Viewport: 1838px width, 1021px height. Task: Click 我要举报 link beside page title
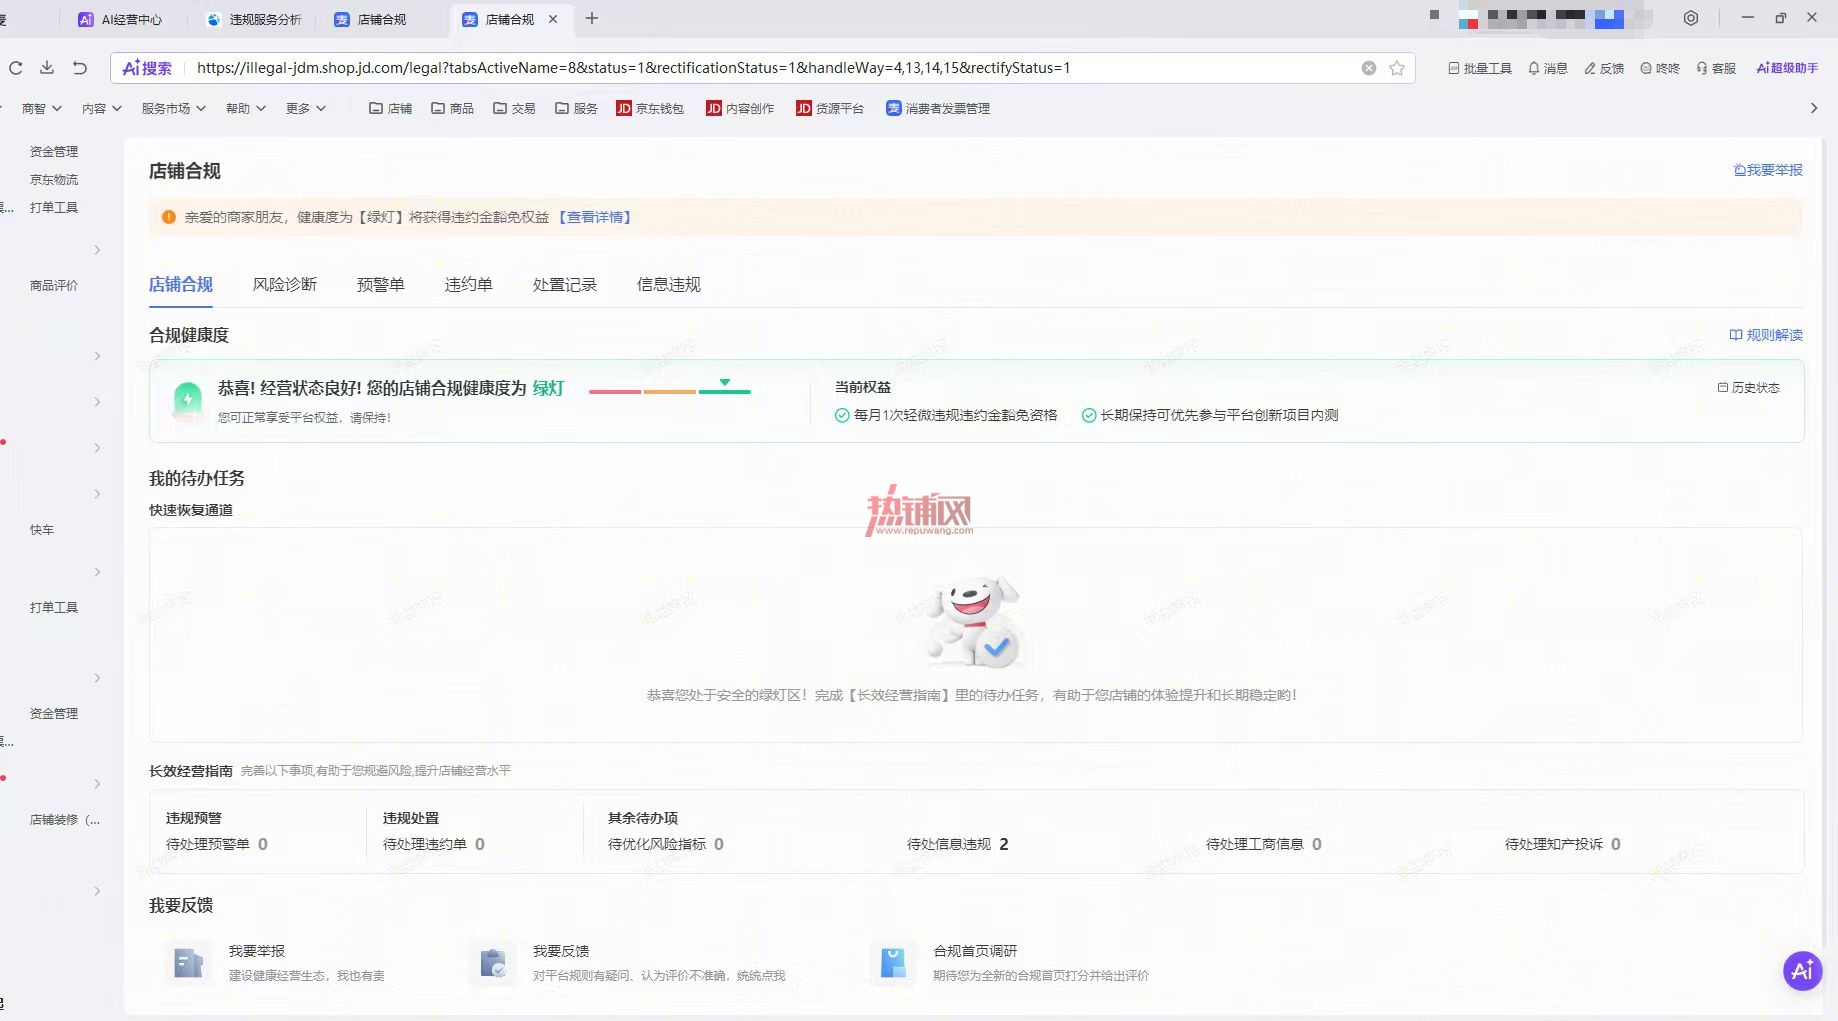pyautogui.click(x=1768, y=170)
